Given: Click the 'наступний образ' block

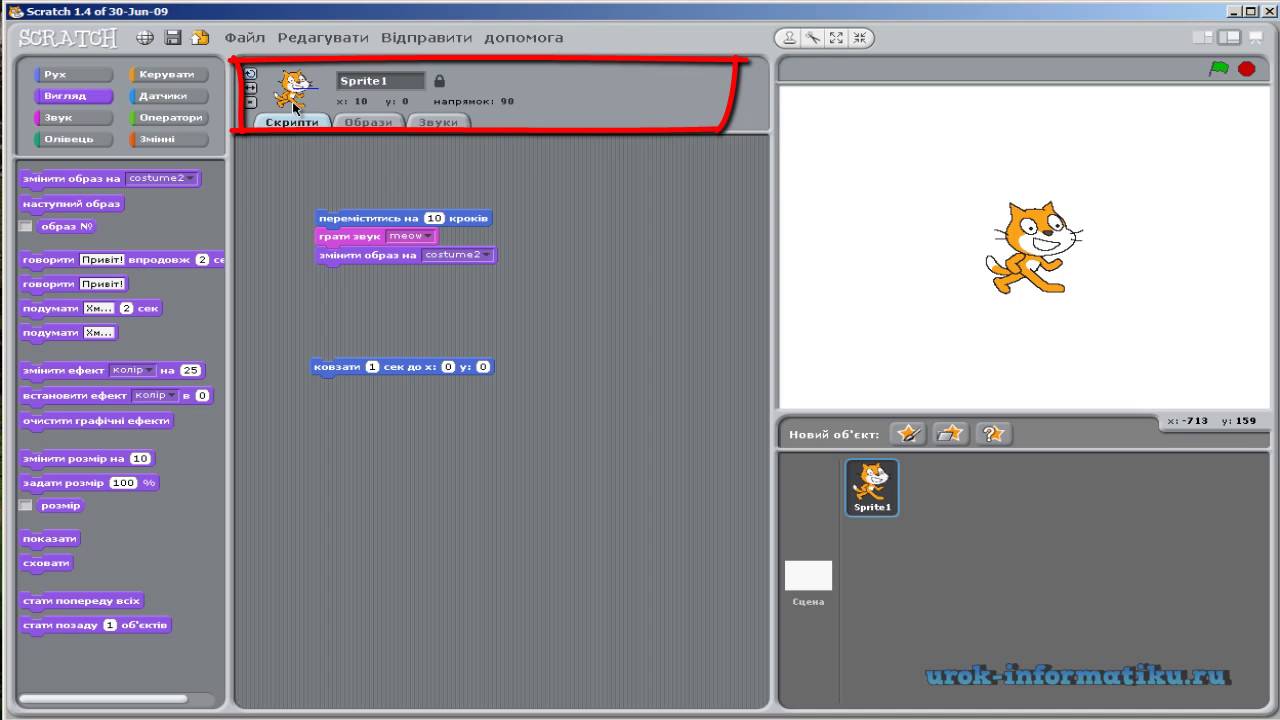Looking at the screenshot, I should pyautogui.click(x=72, y=203).
